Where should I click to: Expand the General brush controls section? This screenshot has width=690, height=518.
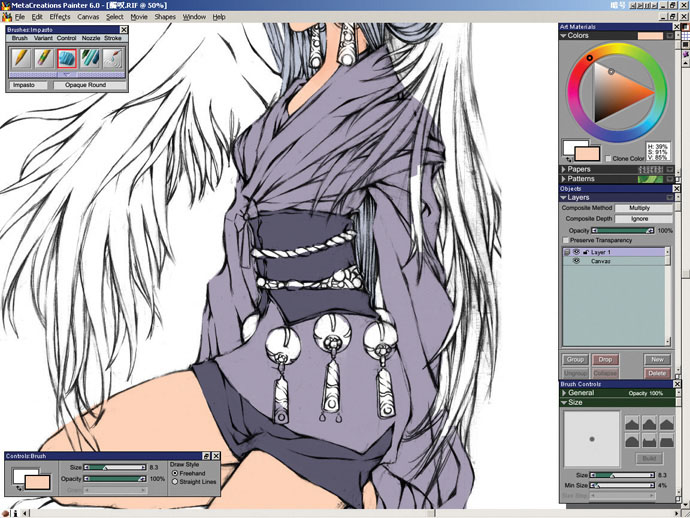pyautogui.click(x=564, y=393)
